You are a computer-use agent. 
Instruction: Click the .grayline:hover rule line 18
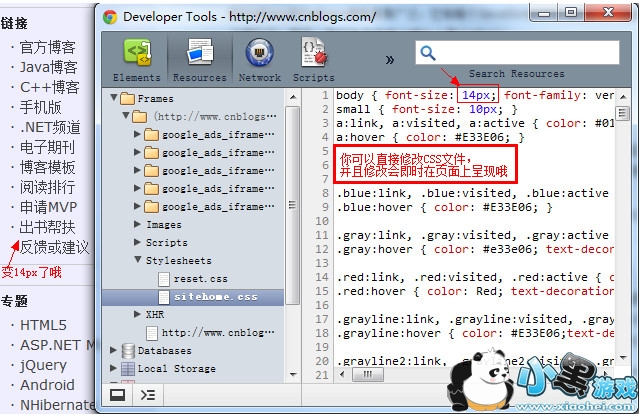pos(475,333)
